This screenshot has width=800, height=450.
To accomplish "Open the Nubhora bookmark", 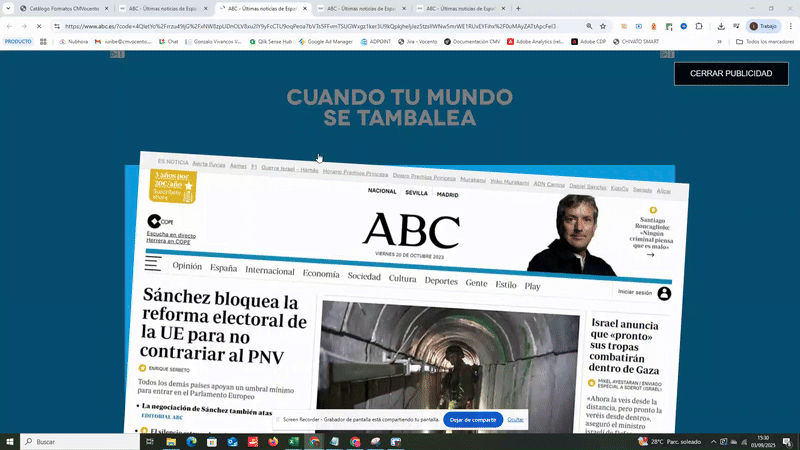I will click(x=74, y=41).
